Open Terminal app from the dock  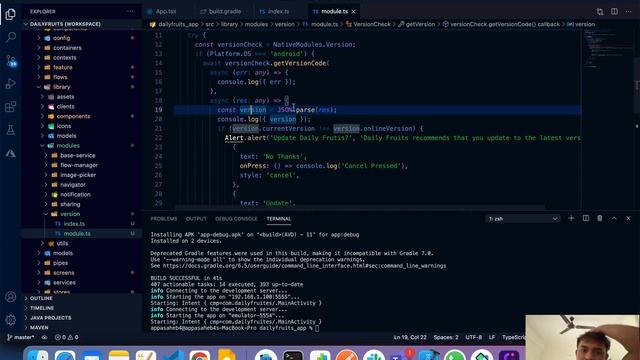pos(293,355)
